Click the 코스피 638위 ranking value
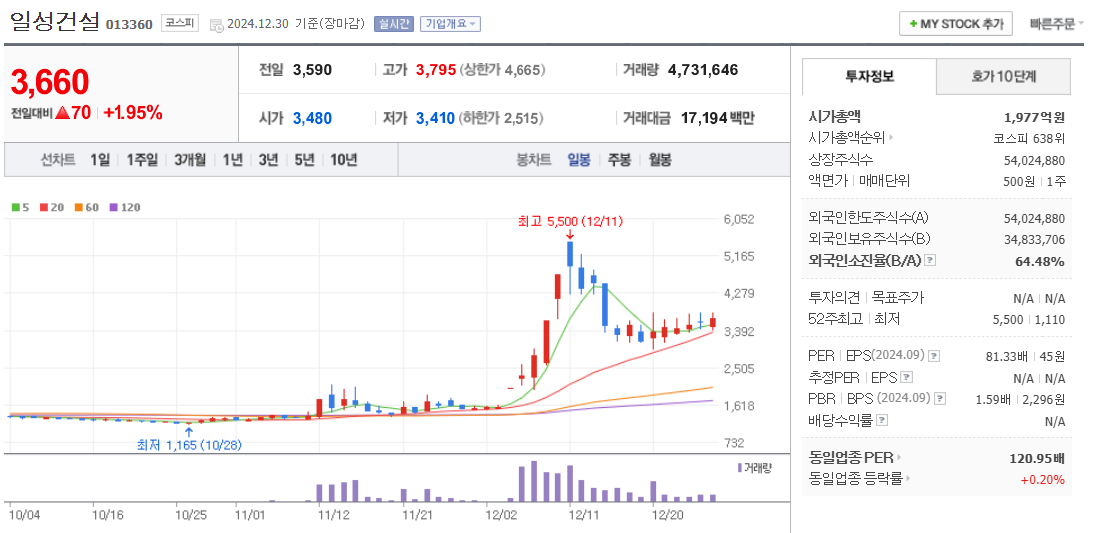 [1029, 138]
